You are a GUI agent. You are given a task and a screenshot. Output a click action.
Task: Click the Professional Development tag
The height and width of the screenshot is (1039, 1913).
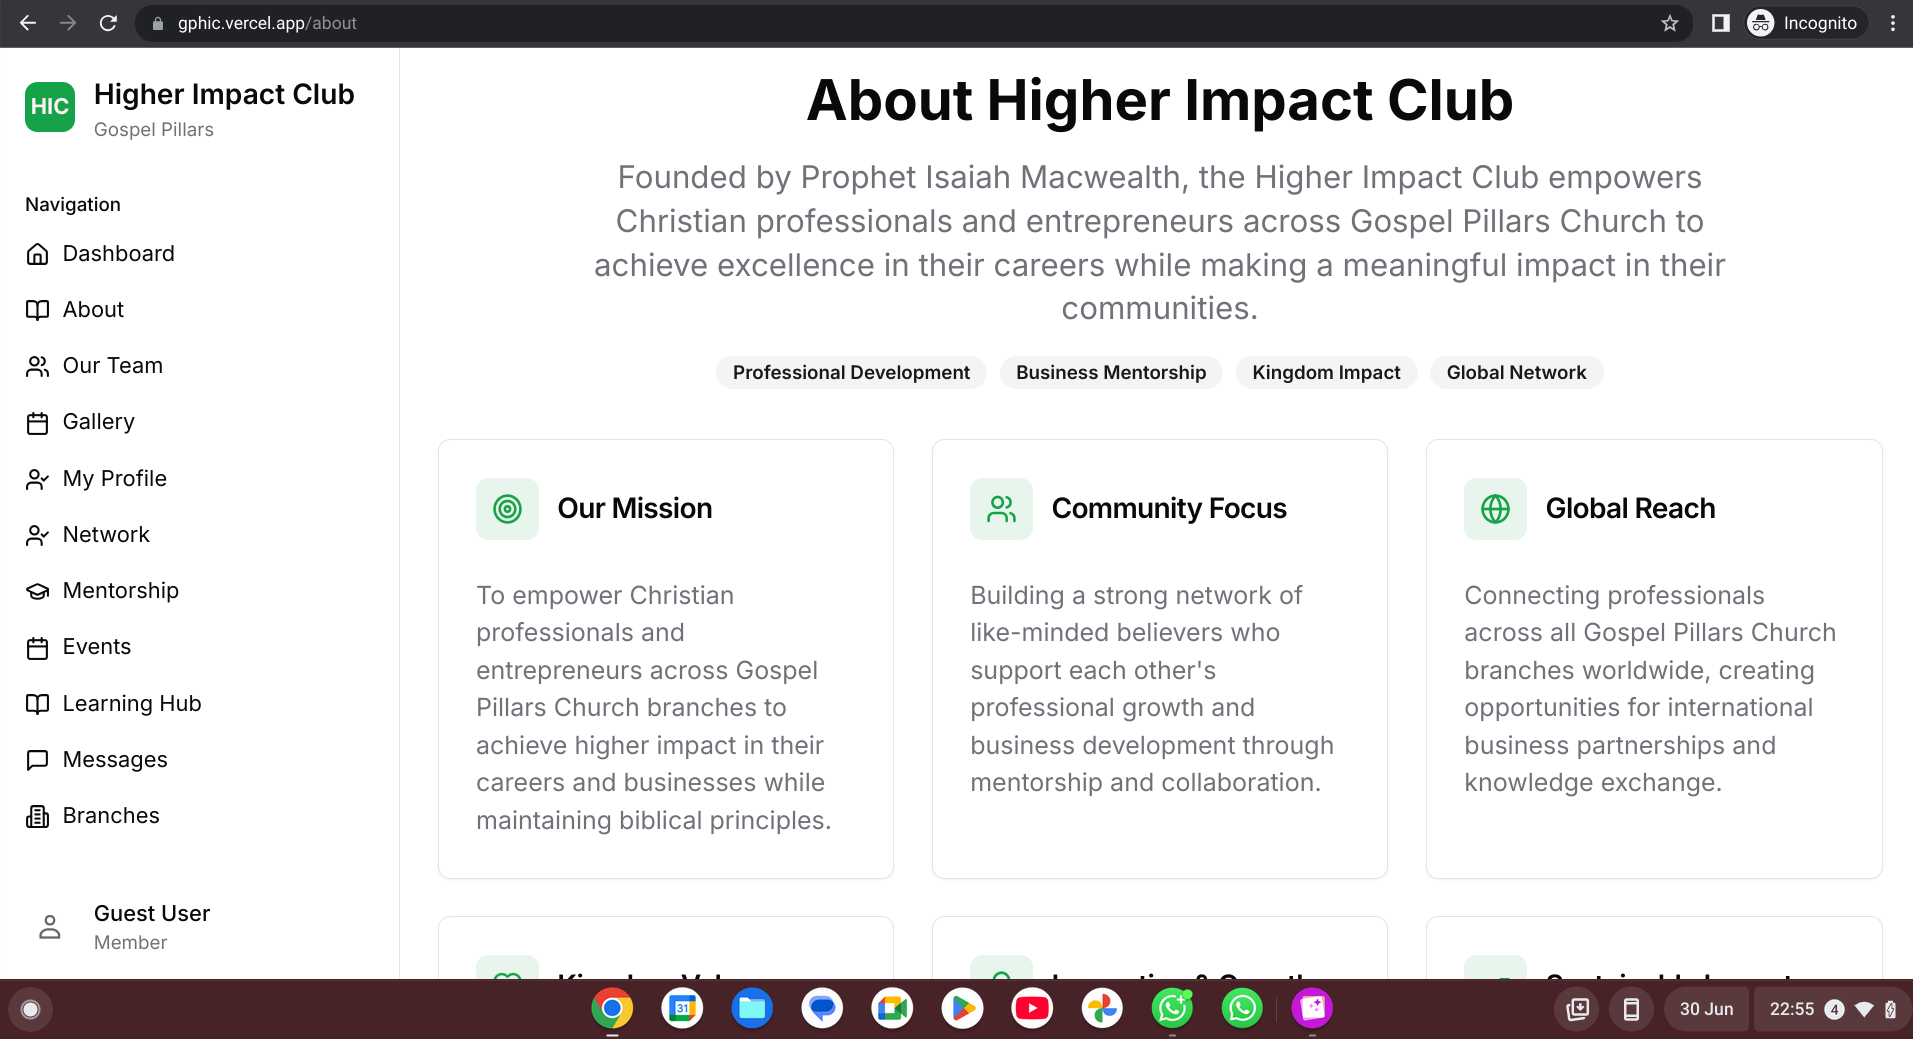click(851, 373)
